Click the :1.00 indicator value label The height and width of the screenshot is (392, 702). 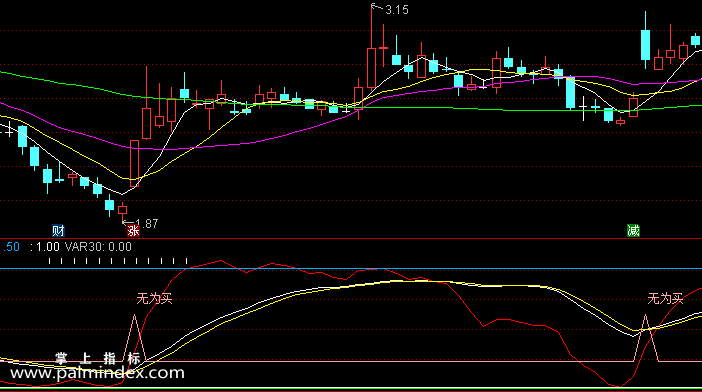coord(45,247)
